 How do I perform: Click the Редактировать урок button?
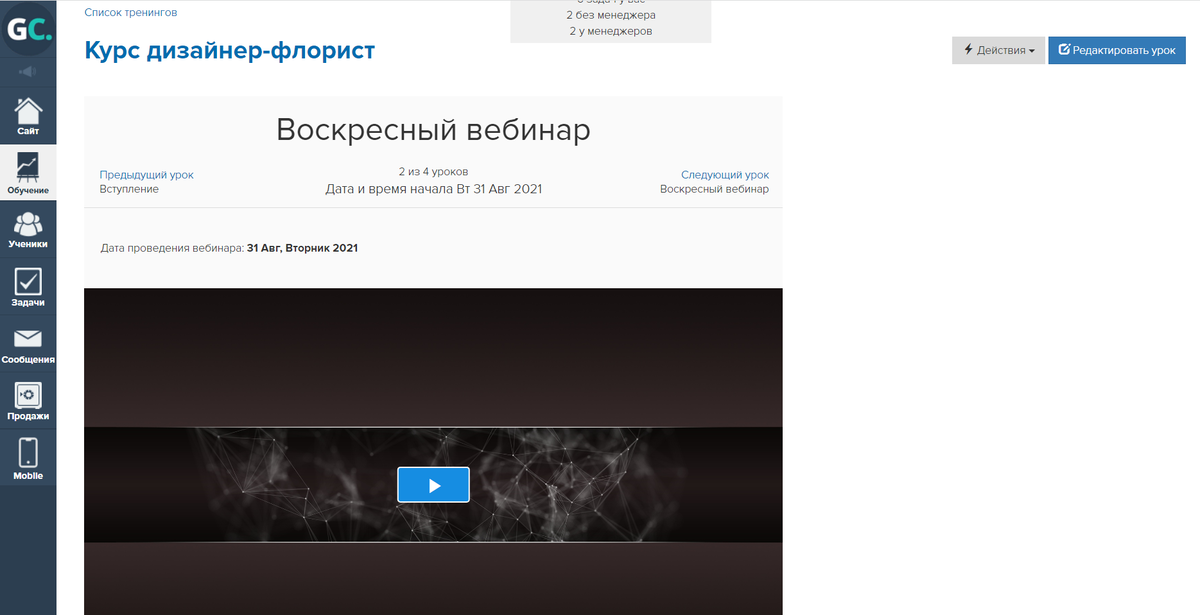1116,50
